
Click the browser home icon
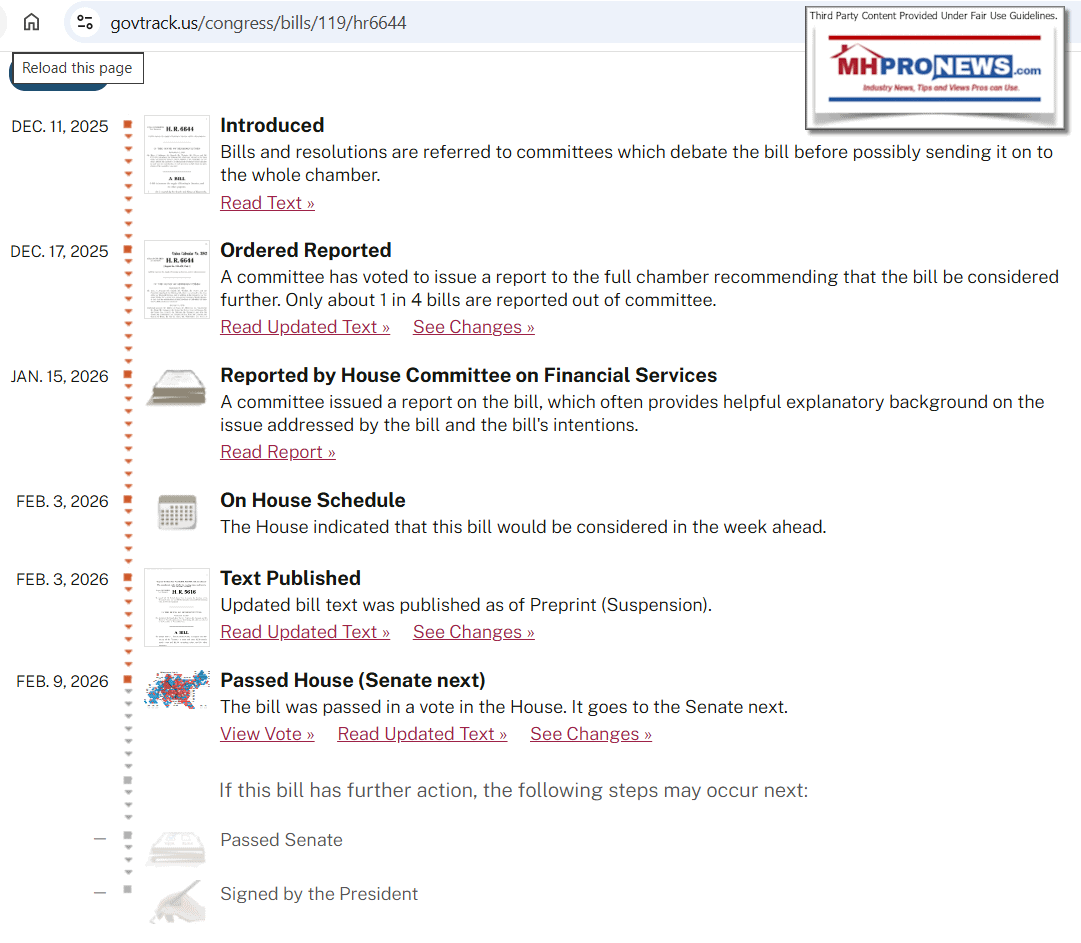point(32,22)
